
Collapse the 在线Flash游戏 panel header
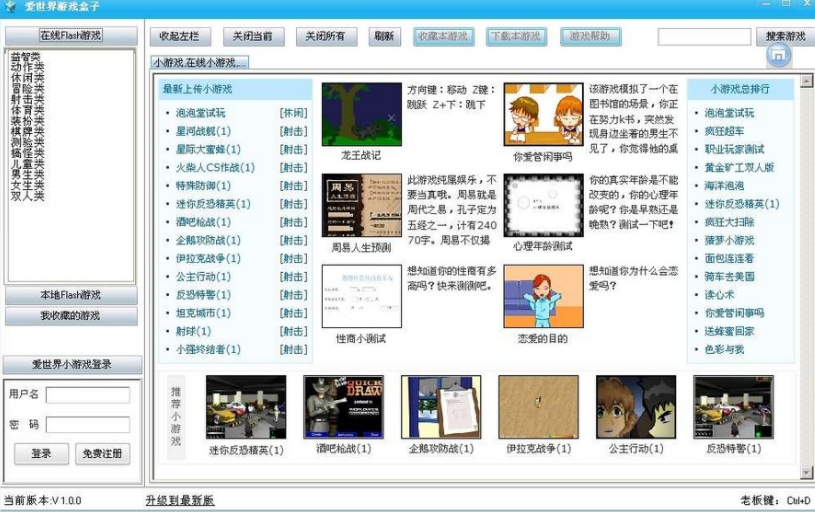point(71,36)
